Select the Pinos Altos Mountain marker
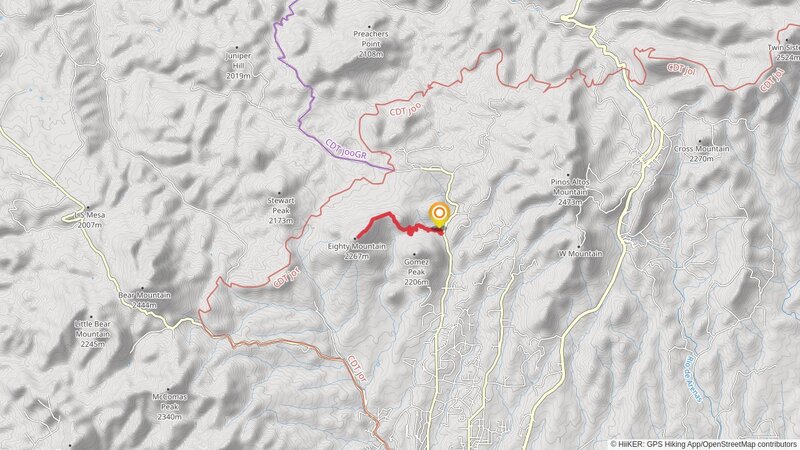 click(568, 174)
